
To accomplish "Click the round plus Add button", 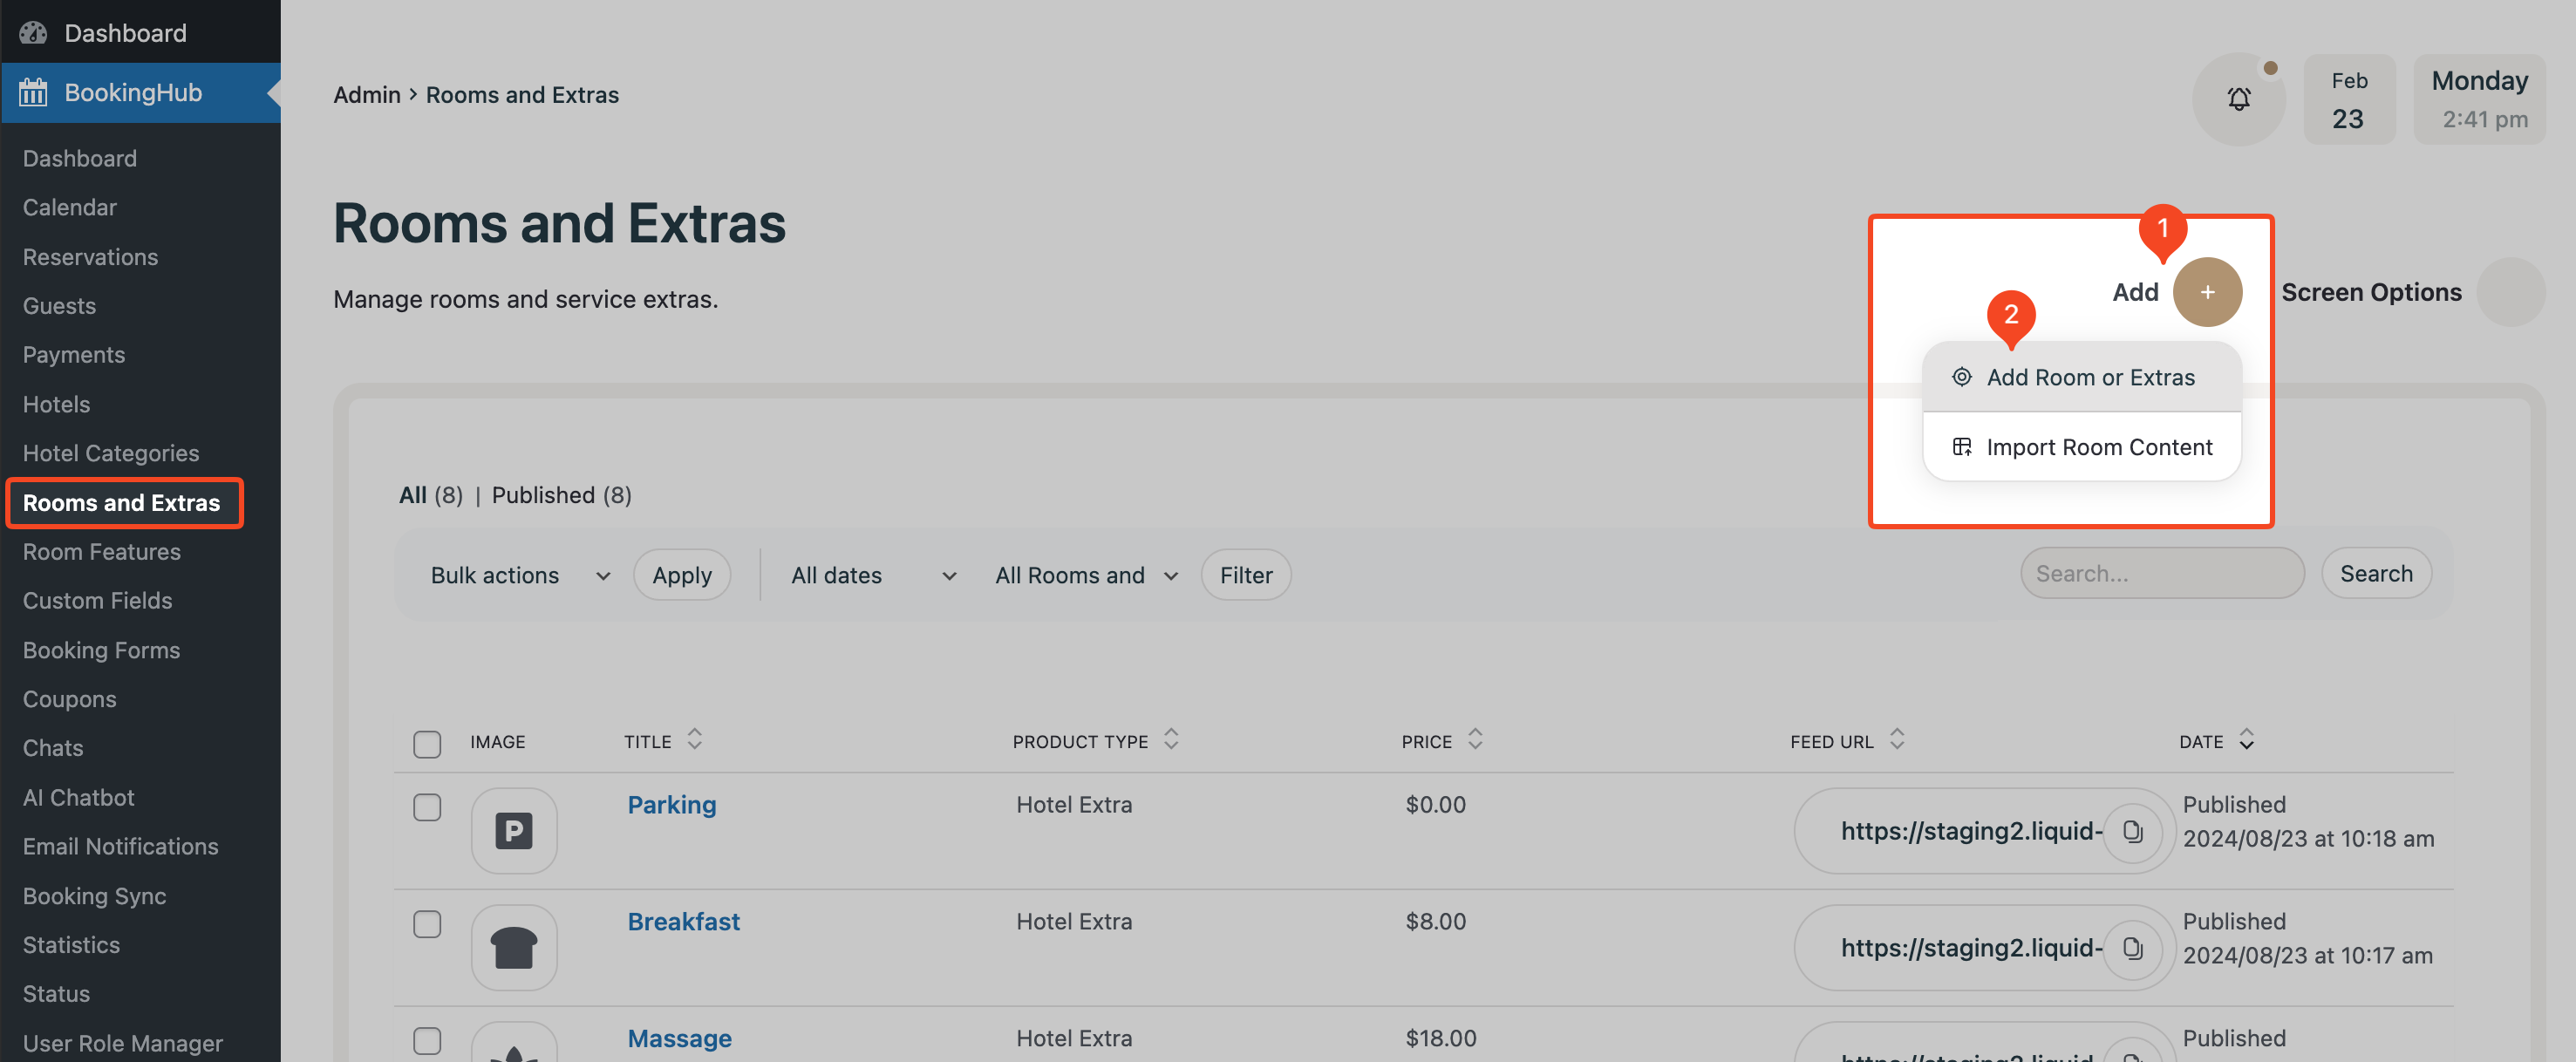I will click(x=2206, y=292).
